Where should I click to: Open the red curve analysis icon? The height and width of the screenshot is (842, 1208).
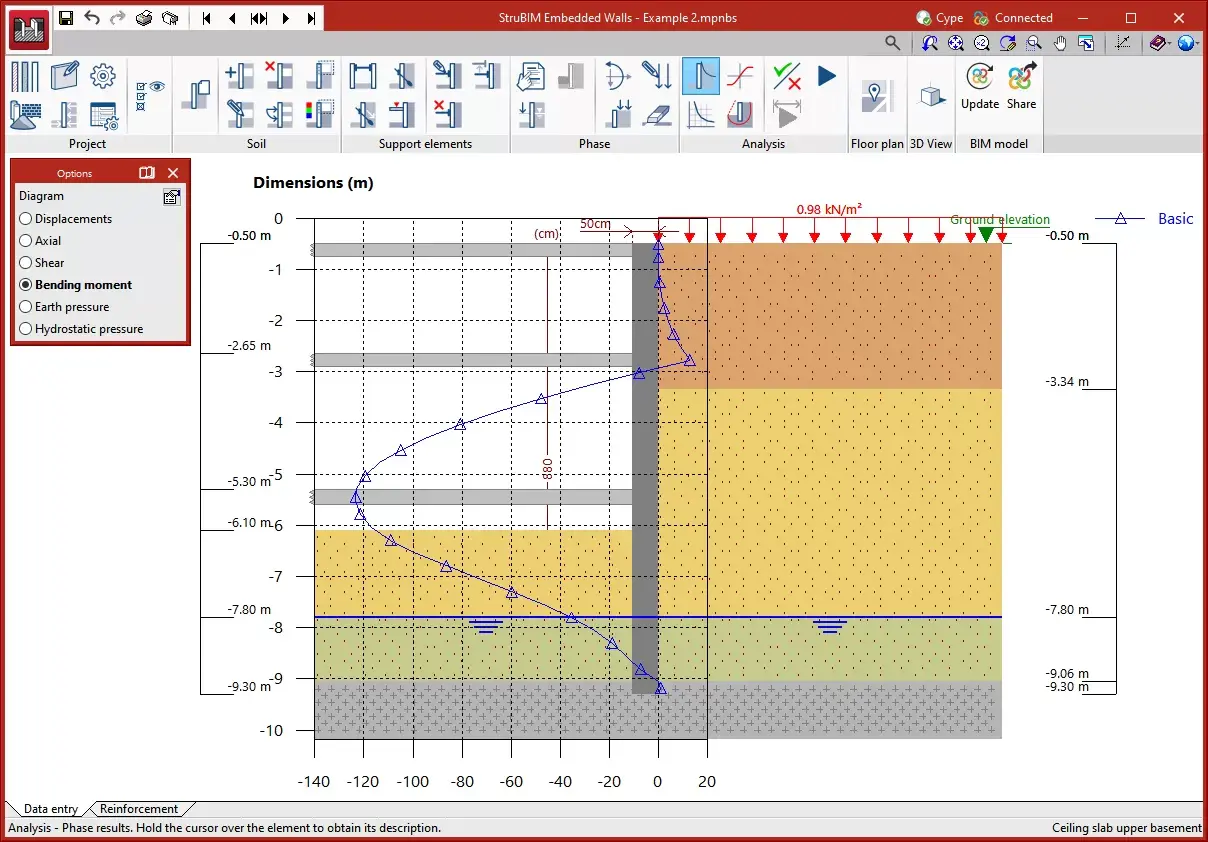(x=740, y=76)
